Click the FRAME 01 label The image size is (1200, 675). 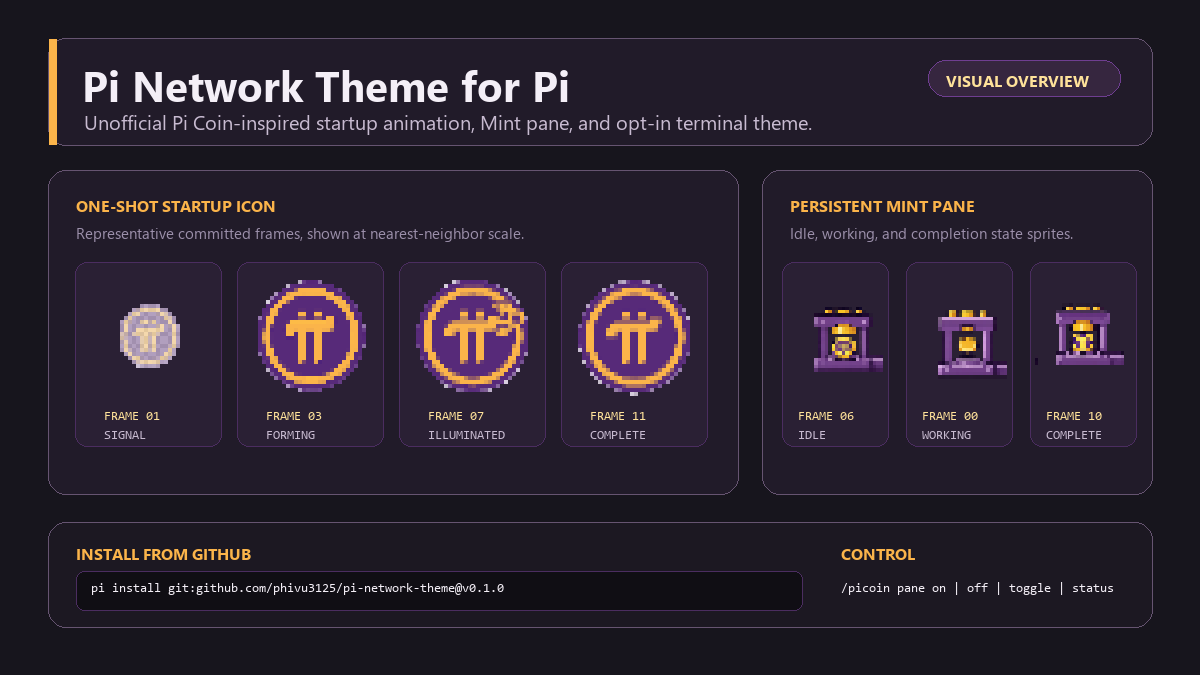(x=132, y=416)
